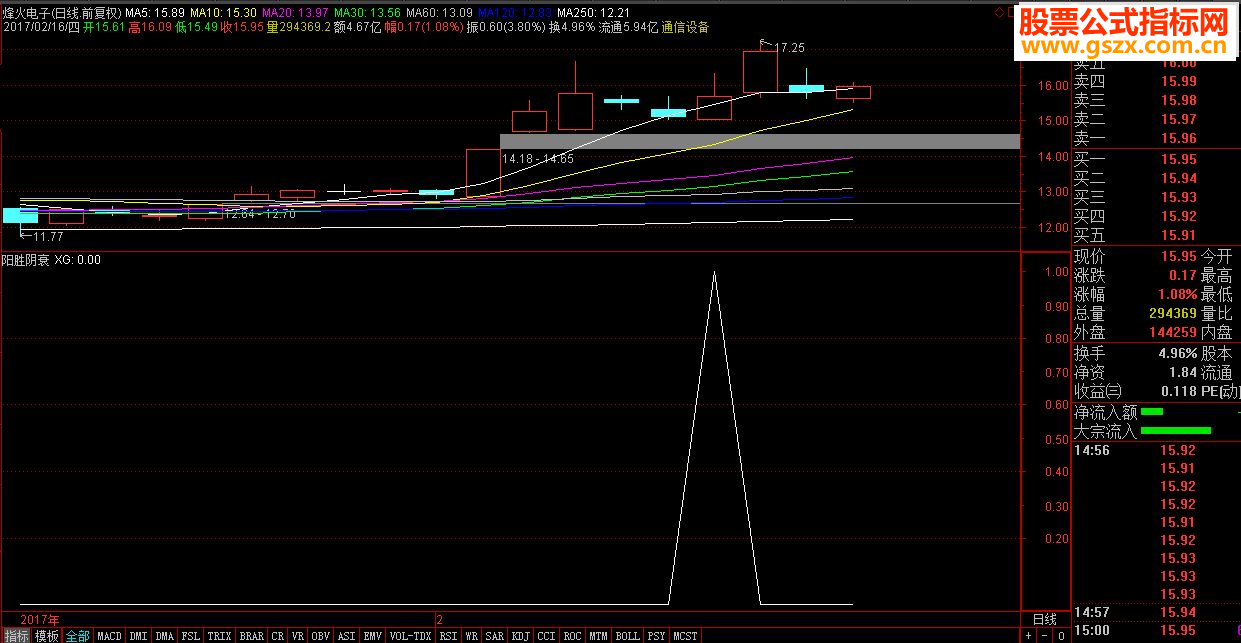Switch to the RSI indicator tab

point(448,636)
